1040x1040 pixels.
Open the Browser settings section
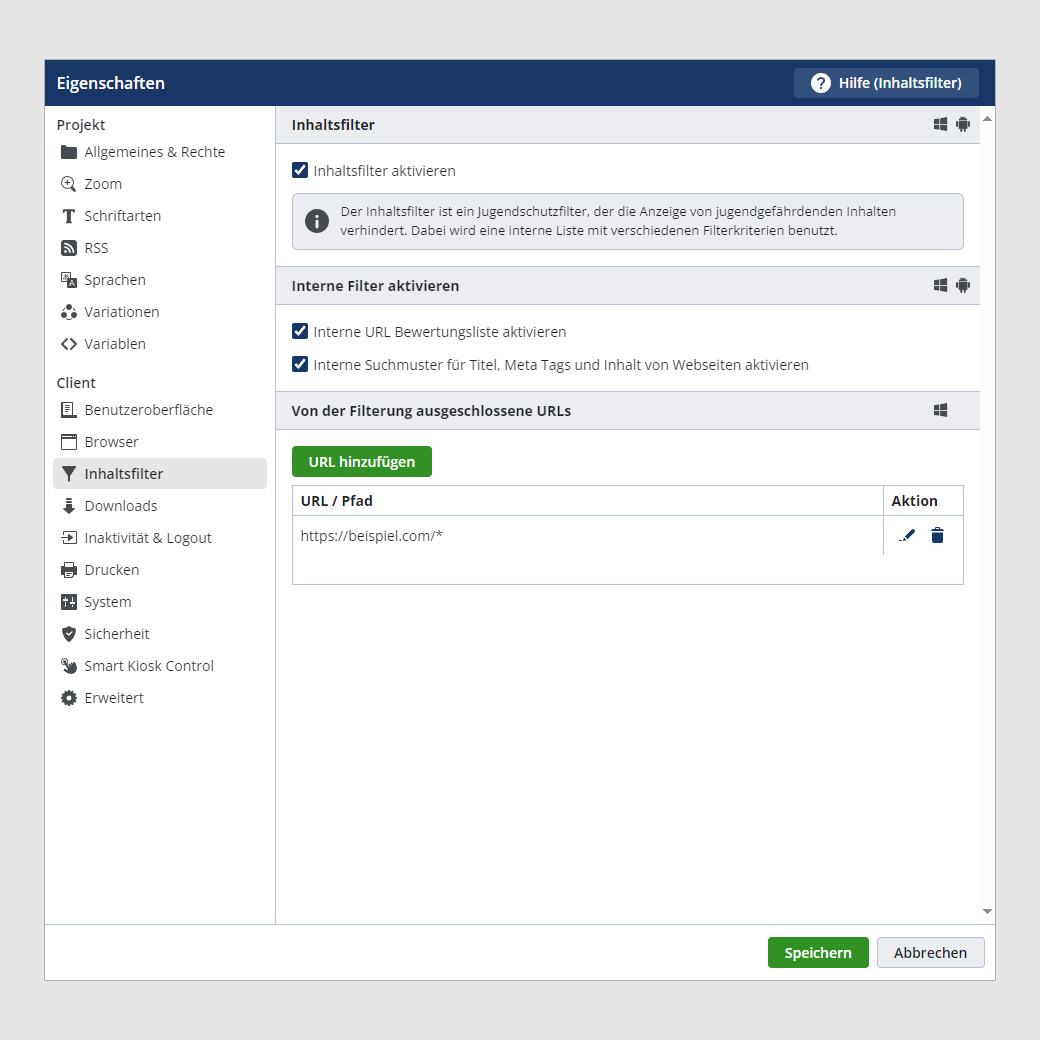coord(111,442)
